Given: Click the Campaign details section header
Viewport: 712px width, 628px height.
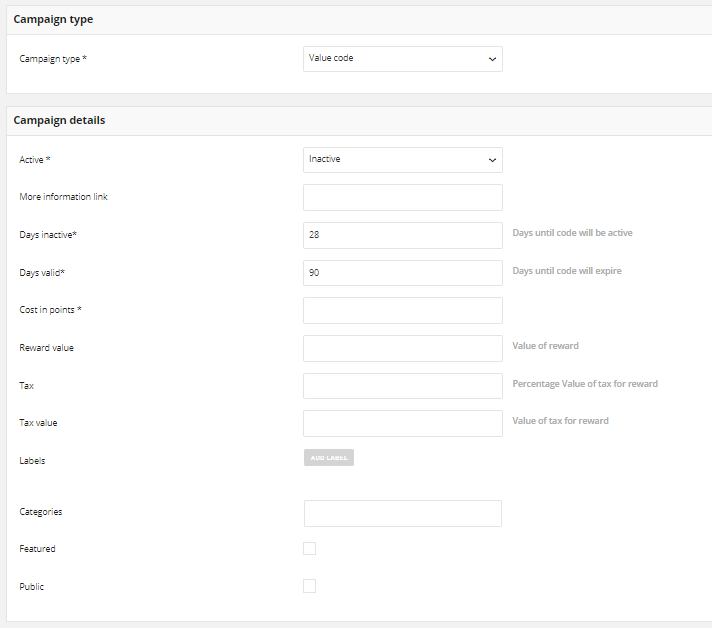Looking at the screenshot, I should click(59, 120).
